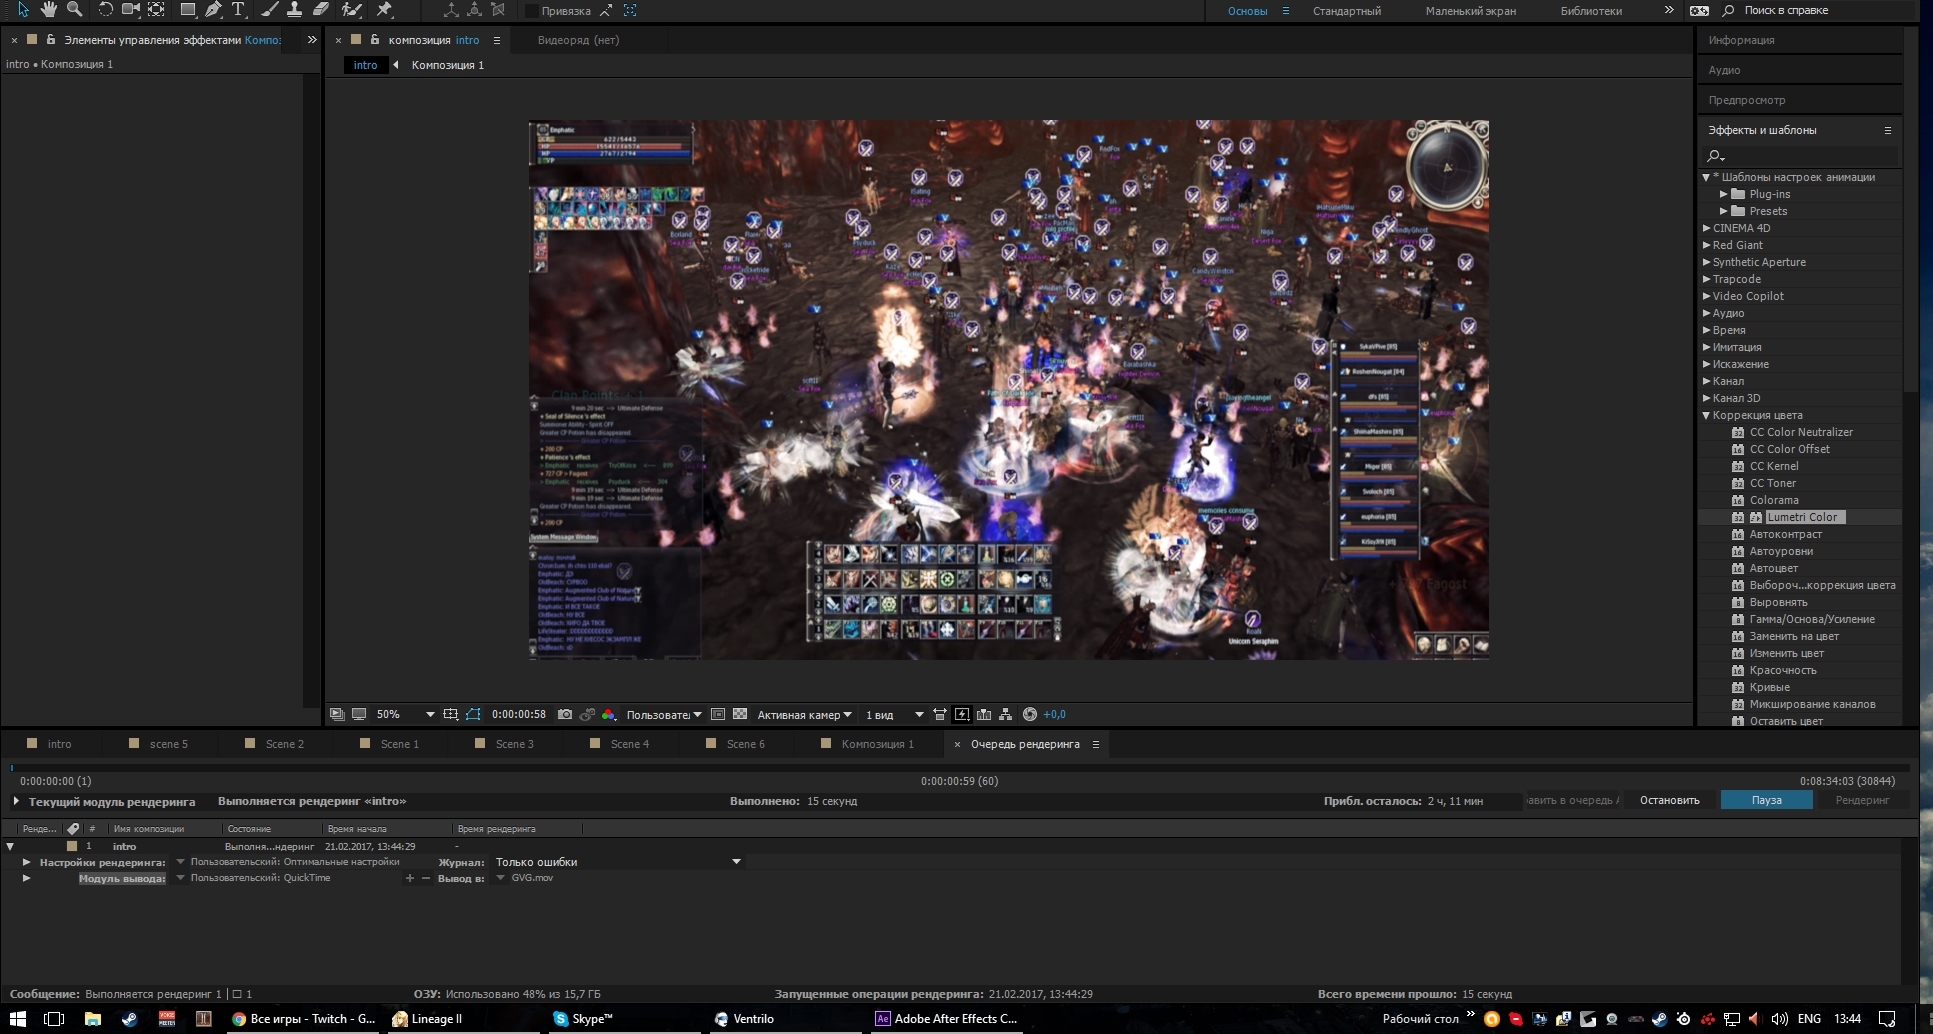Select the Unified Camera tool
The height and width of the screenshot is (1034, 1933).
click(131, 10)
